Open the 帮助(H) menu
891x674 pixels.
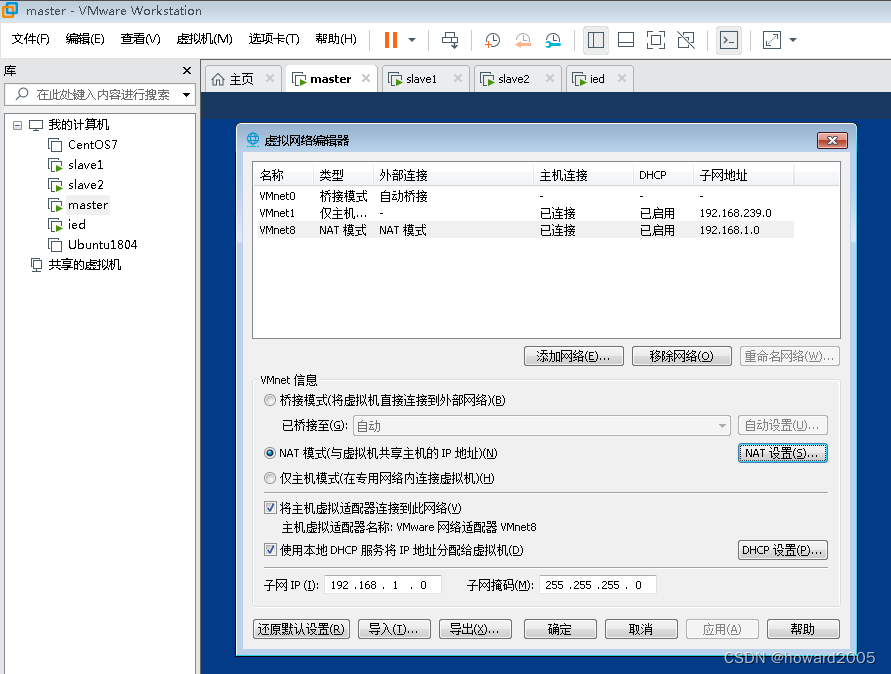click(336, 39)
